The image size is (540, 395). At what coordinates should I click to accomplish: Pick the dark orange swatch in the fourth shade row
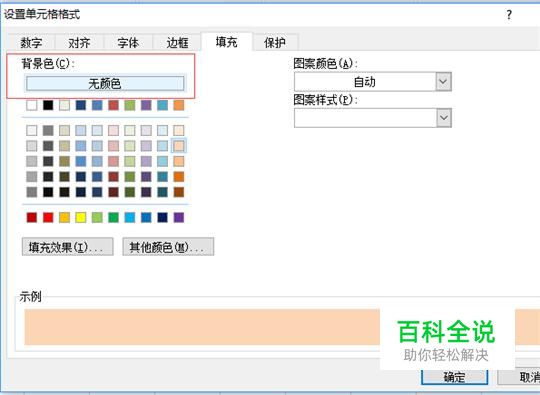point(179,177)
